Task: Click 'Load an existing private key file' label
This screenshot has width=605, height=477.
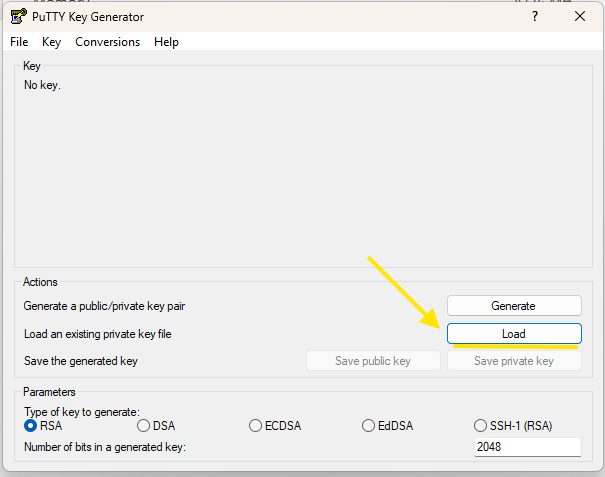Action: pos(98,334)
